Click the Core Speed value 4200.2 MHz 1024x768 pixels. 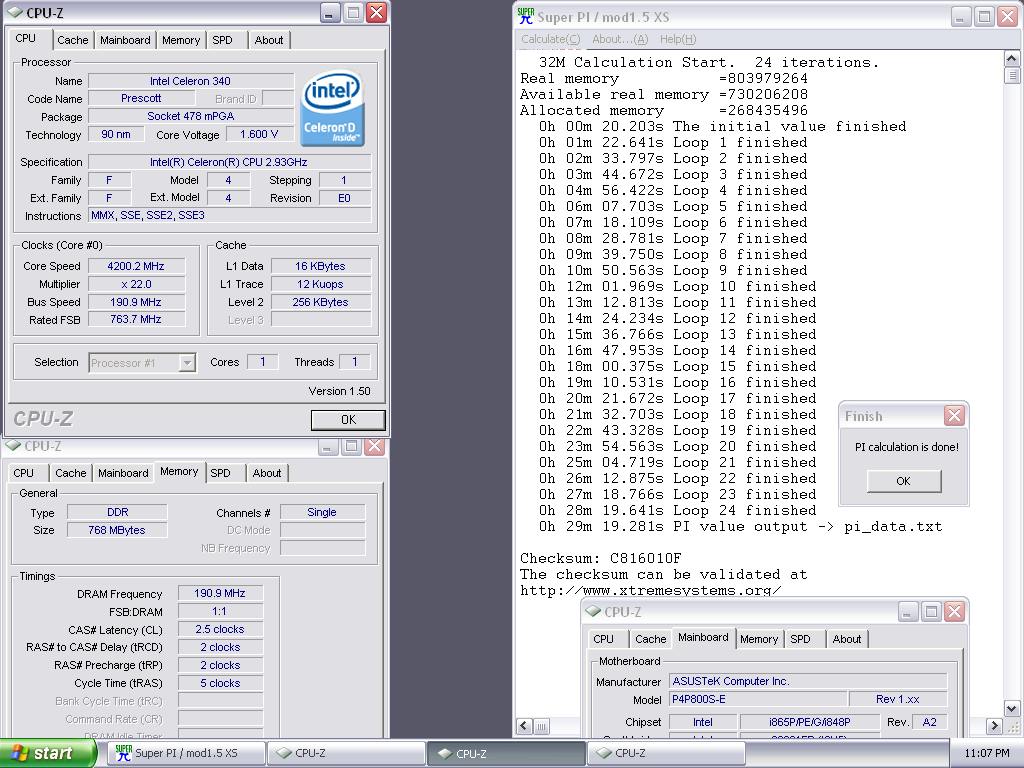(x=136, y=266)
